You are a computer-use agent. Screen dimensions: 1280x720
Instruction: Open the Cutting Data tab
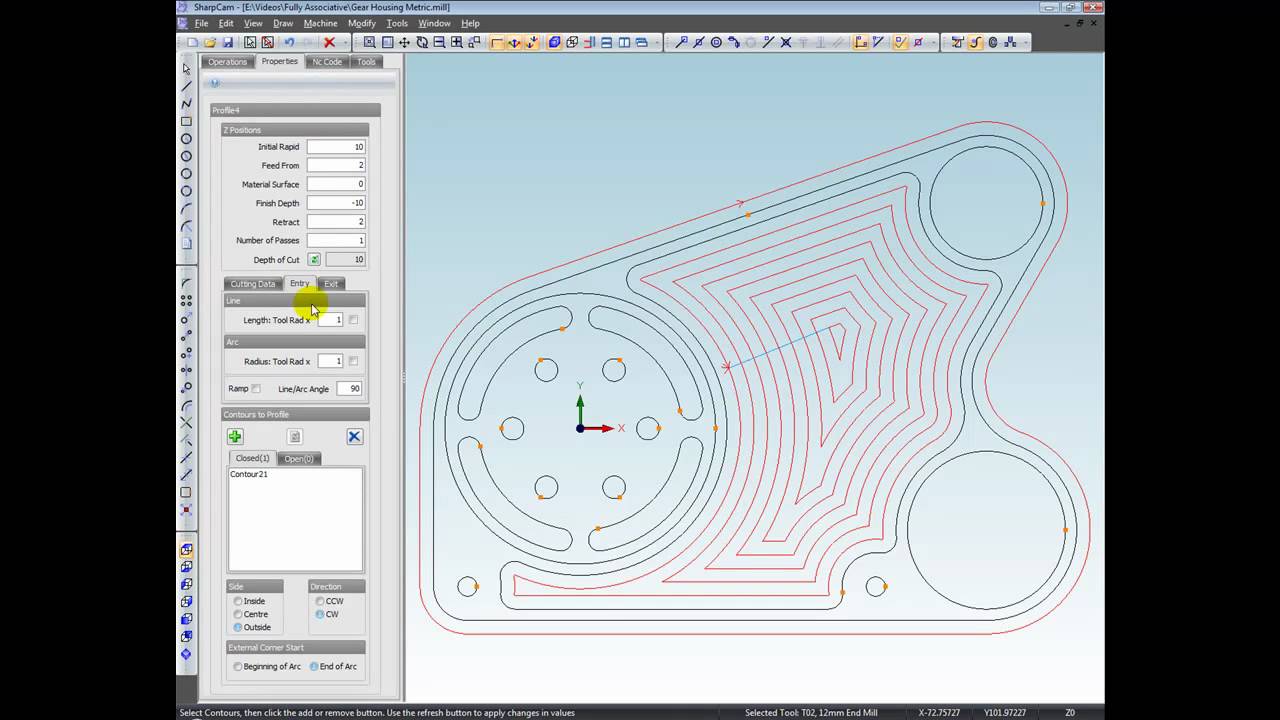point(253,284)
